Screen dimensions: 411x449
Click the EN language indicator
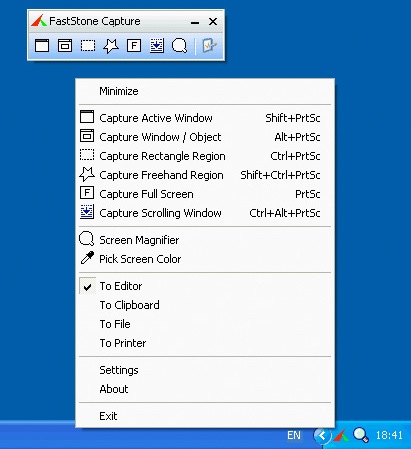pyautogui.click(x=294, y=435)
